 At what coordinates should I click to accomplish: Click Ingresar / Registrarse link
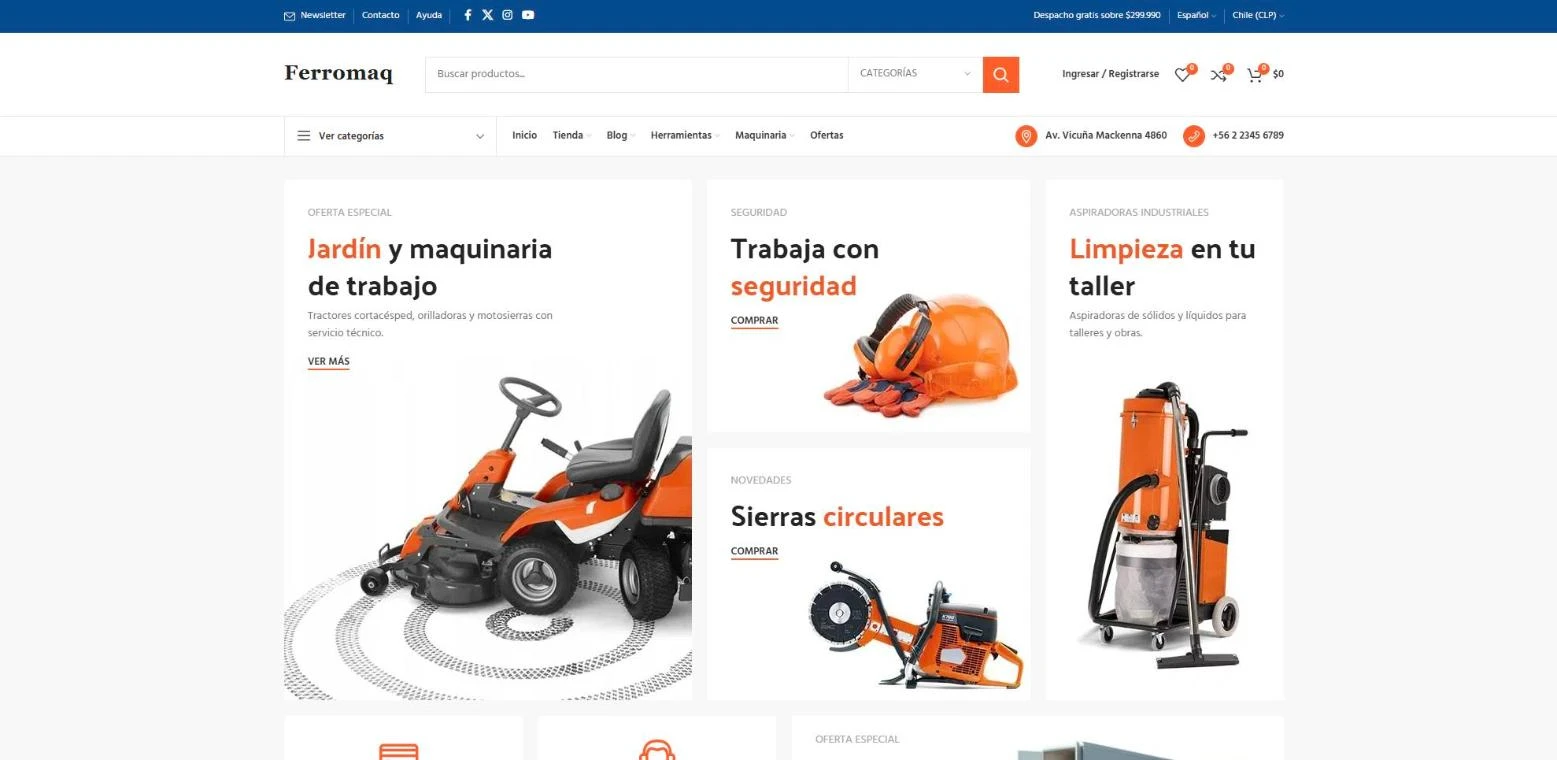coord(1110,74)
